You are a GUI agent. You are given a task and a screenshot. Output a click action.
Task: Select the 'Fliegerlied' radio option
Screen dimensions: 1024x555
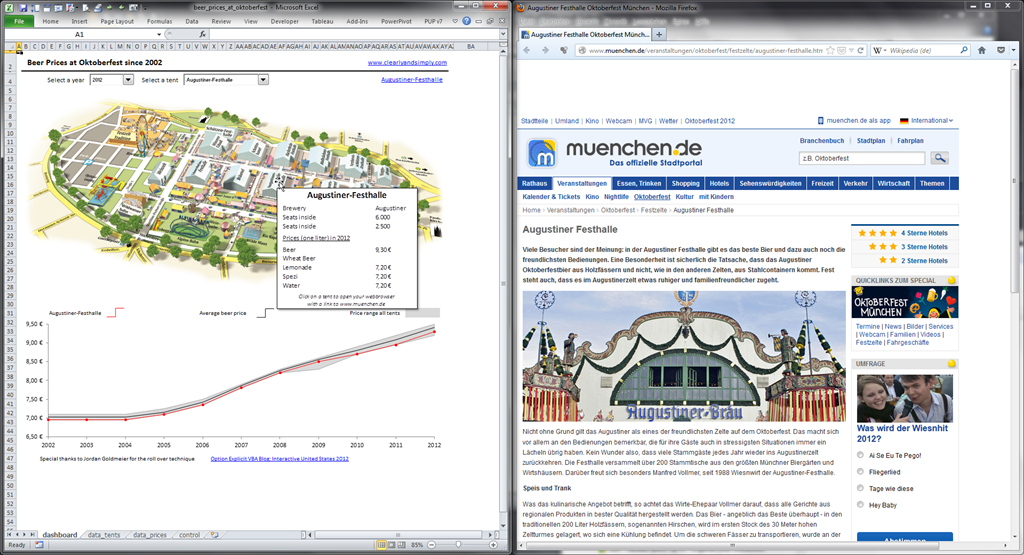860,471
